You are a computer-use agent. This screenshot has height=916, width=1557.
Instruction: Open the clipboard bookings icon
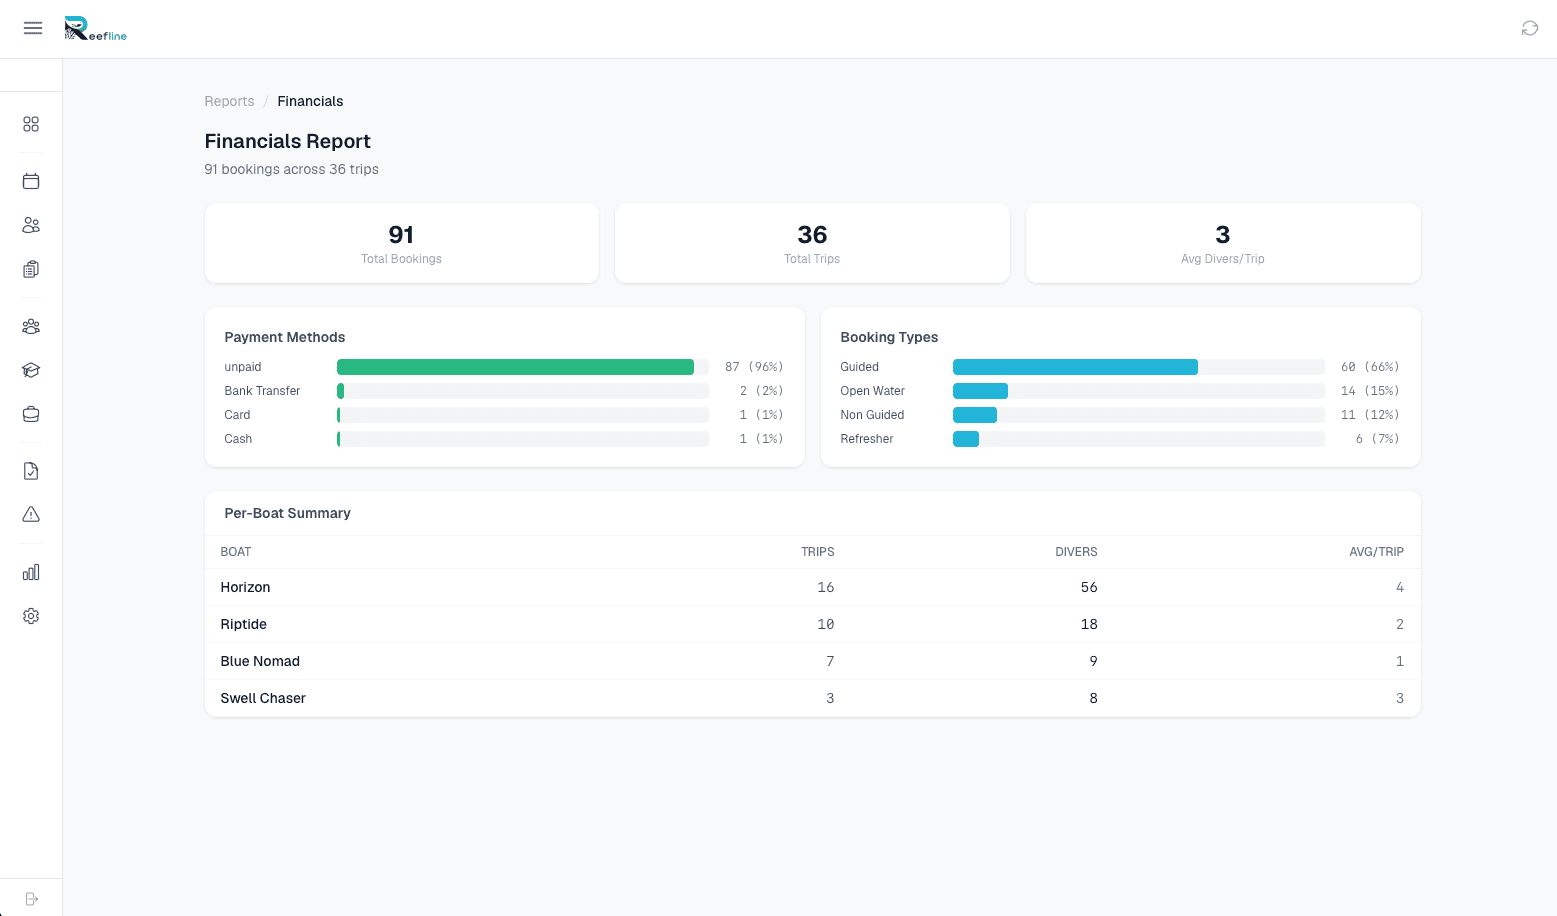(x=31, y=269)
